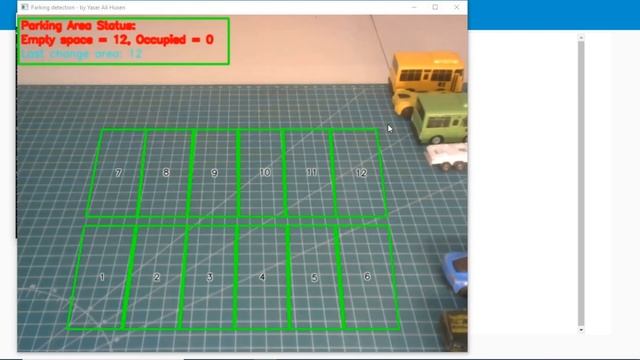The width and height of the screenshot is (640, 360).
Task: Click parking slot number 6
Action: 367,277
